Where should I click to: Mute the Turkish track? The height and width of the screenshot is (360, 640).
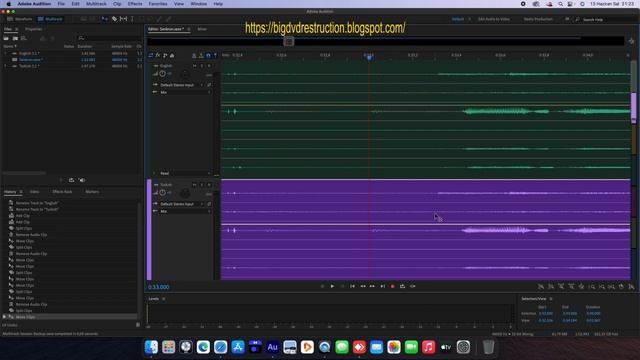click(195, 184)
